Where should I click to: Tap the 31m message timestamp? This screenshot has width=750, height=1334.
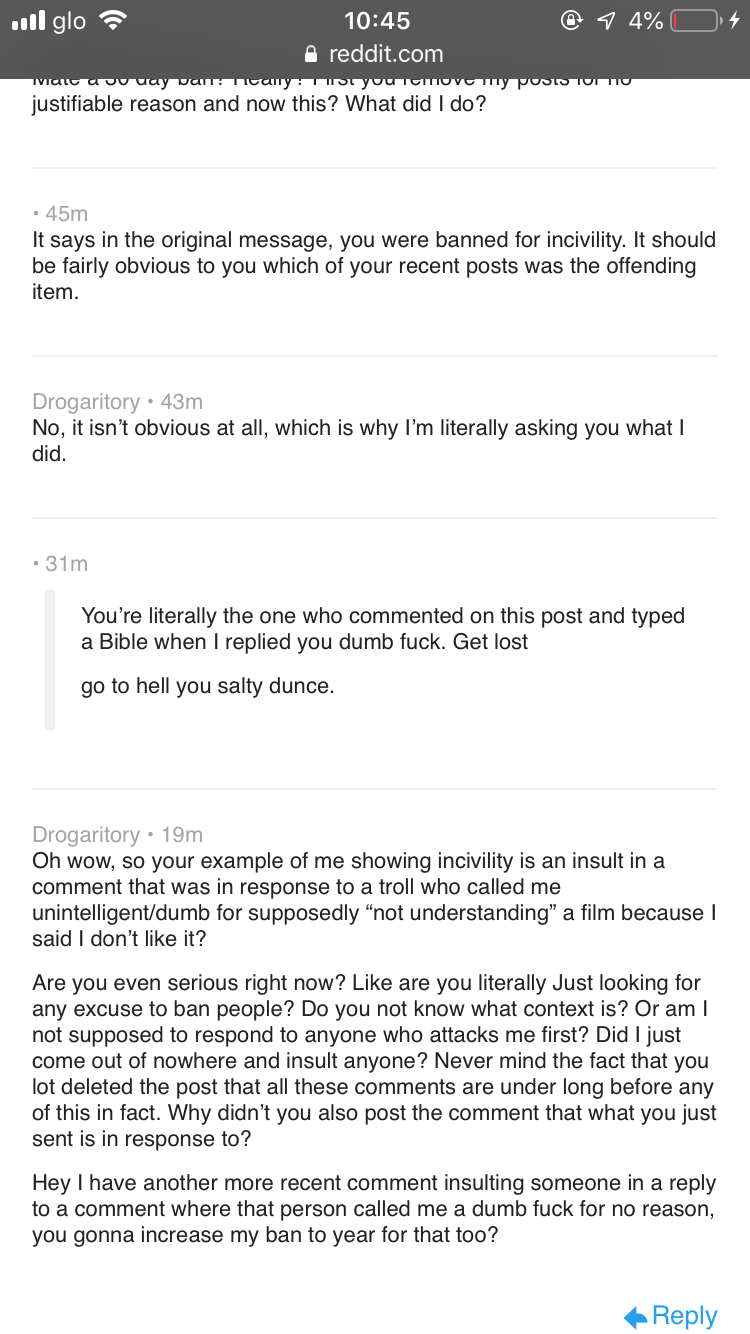tap(66, 564)
